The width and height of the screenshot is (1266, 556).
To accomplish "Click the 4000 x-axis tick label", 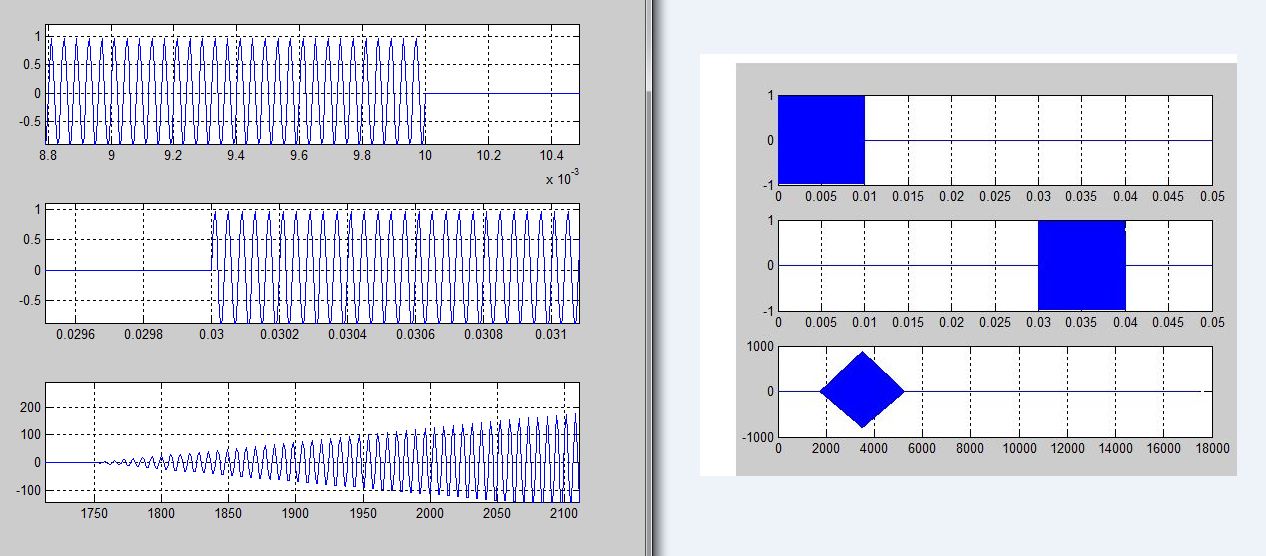I will coord(875,449).
